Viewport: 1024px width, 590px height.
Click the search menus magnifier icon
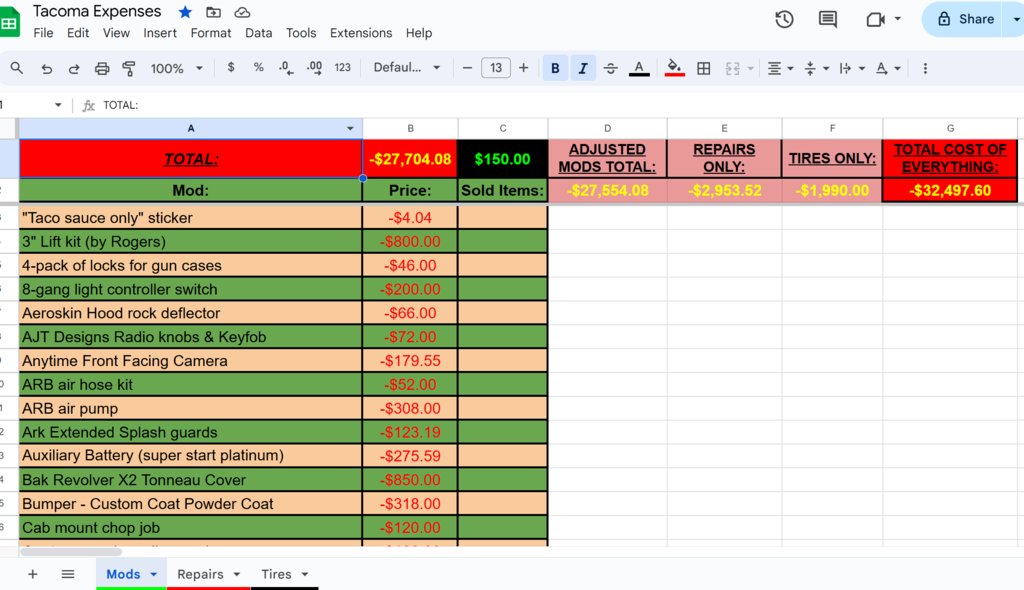coord(16,68)
